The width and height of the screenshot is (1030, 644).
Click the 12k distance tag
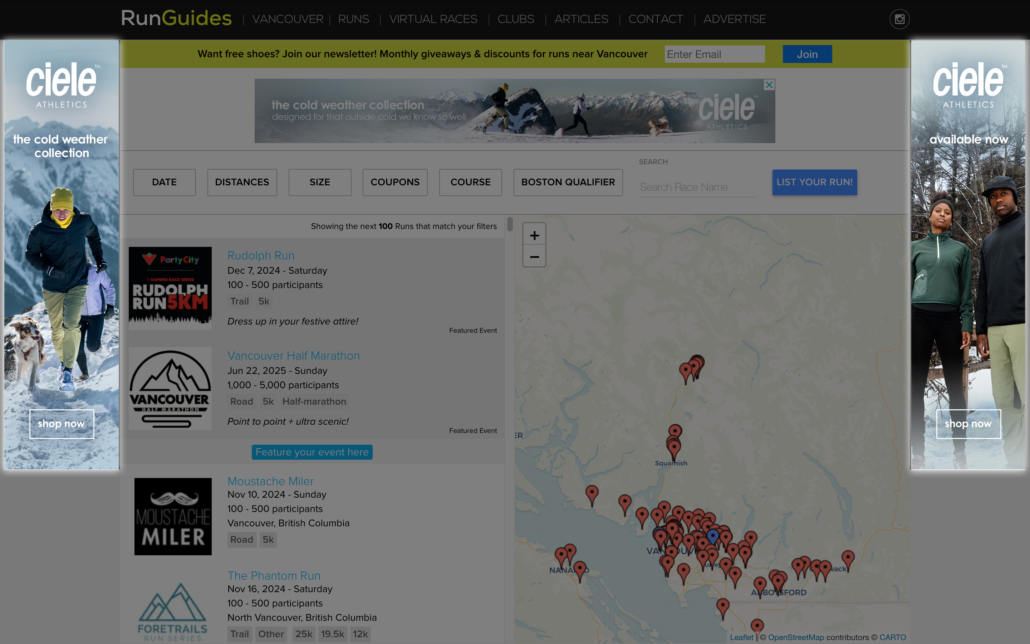pos(360,634)
